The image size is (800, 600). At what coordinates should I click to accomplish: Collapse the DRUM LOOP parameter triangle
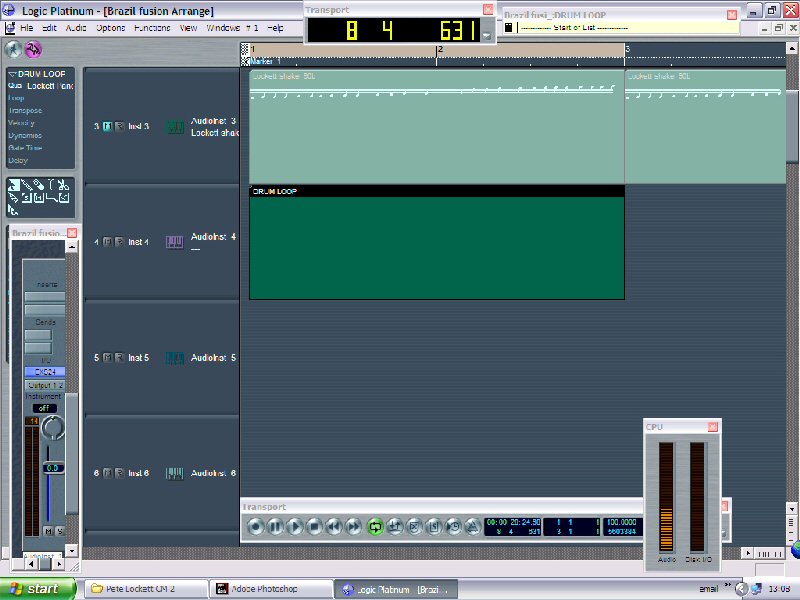pos(11,74)
